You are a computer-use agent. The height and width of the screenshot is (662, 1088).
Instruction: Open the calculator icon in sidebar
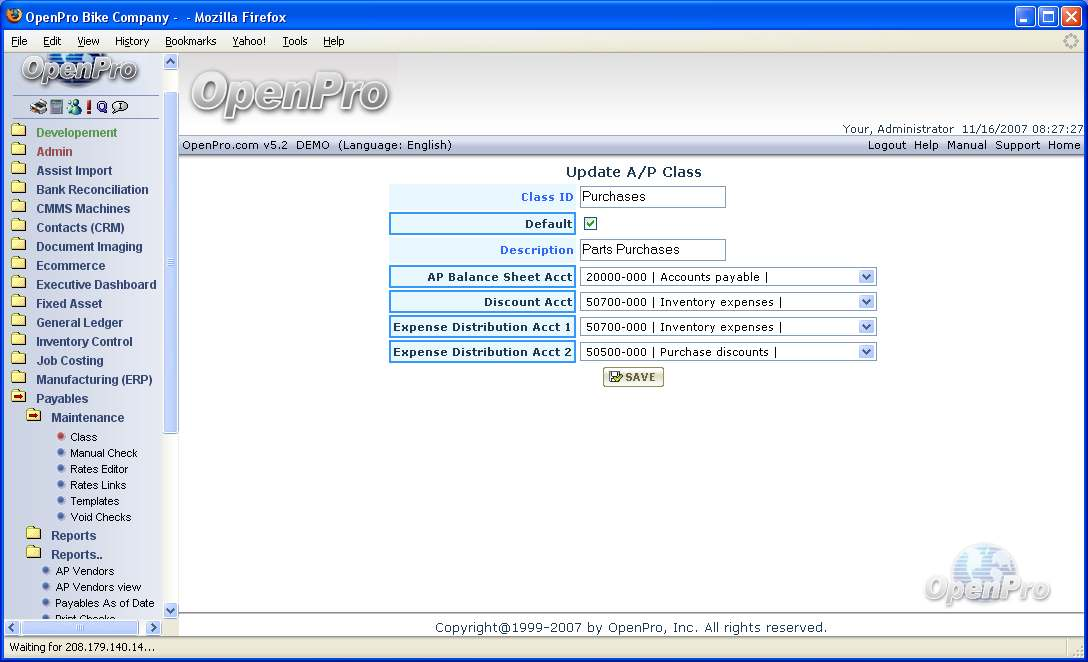coord(57,107)
